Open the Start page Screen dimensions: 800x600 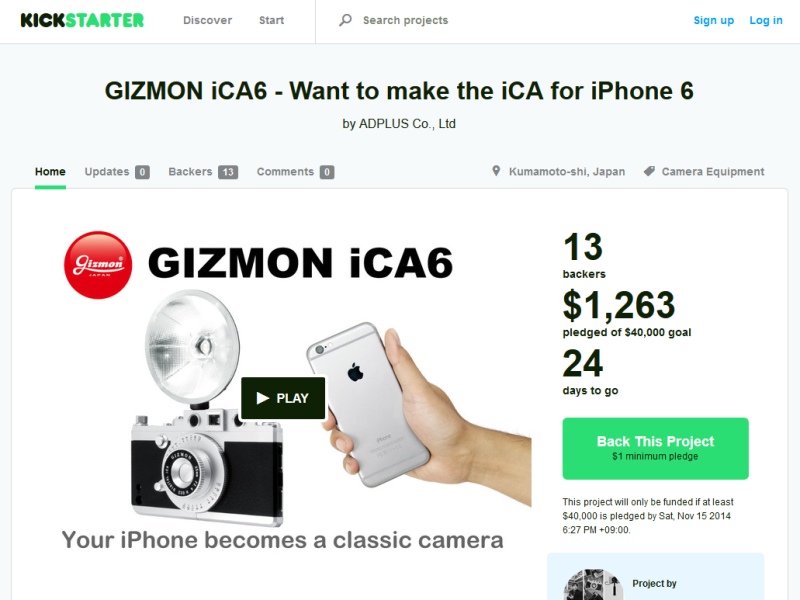coord(271,20)
